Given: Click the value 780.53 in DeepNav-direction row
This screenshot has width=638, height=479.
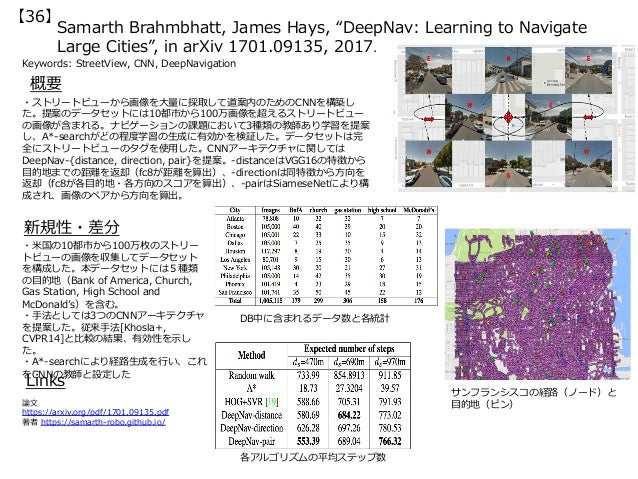Looking at the screenshot, I should click(389, 428).
